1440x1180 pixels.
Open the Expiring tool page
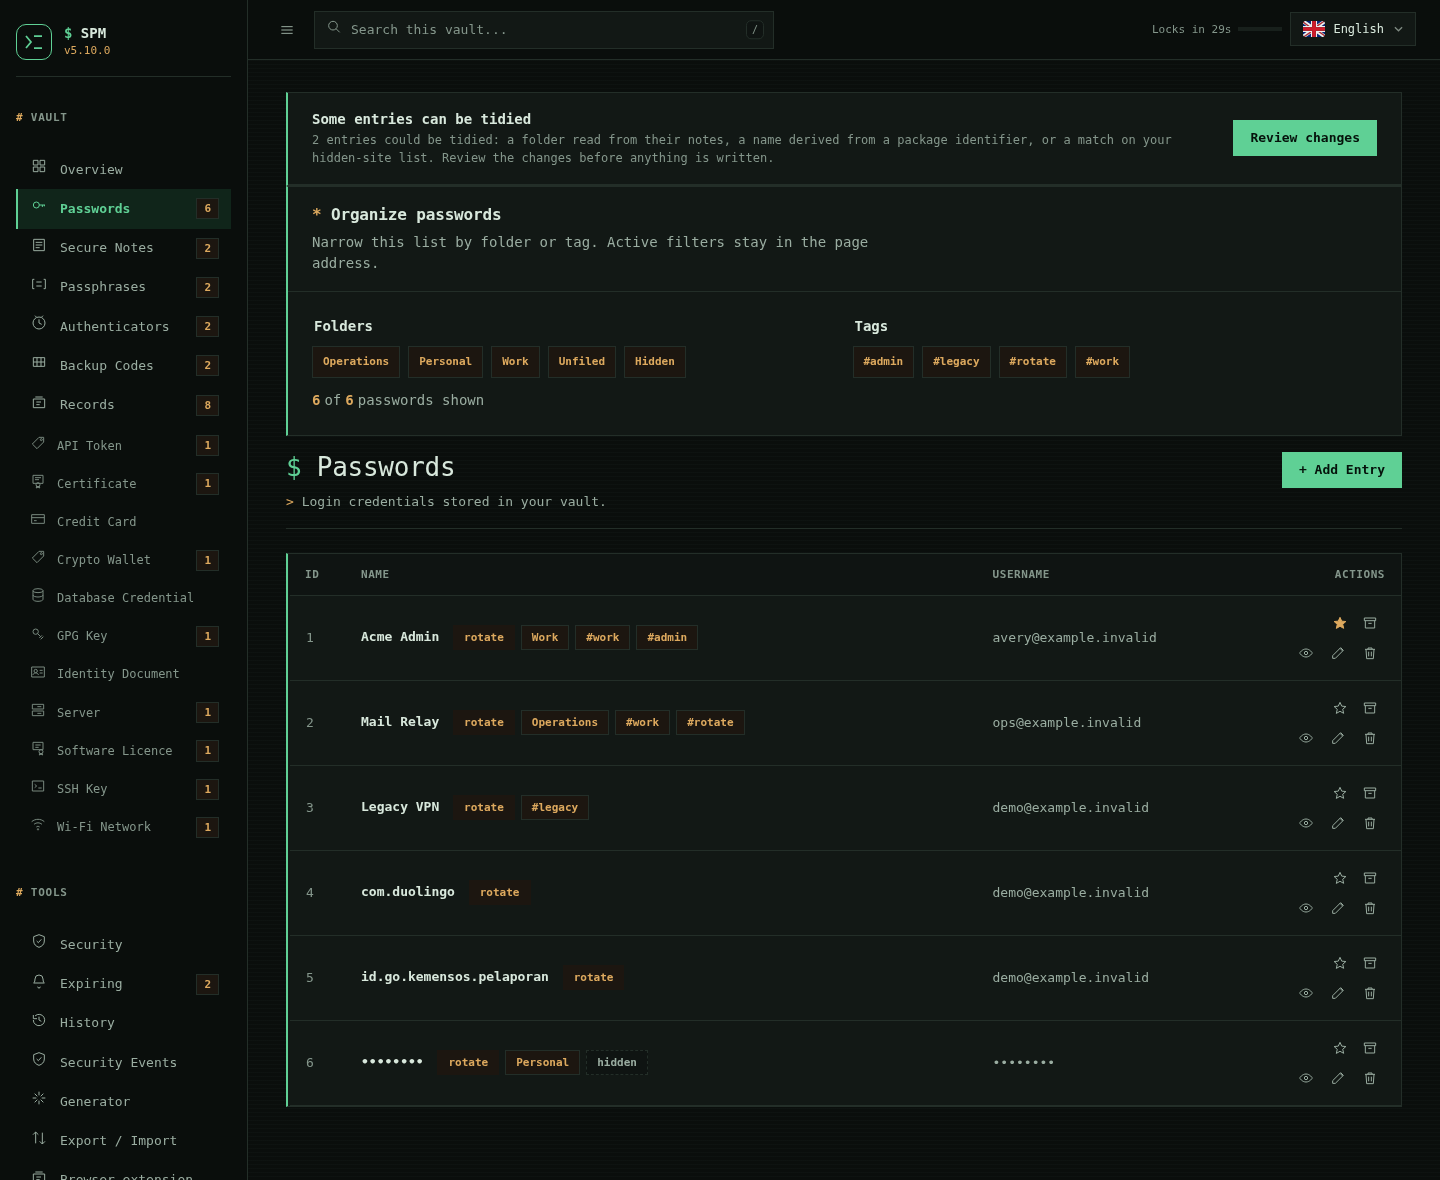point(124,984)
